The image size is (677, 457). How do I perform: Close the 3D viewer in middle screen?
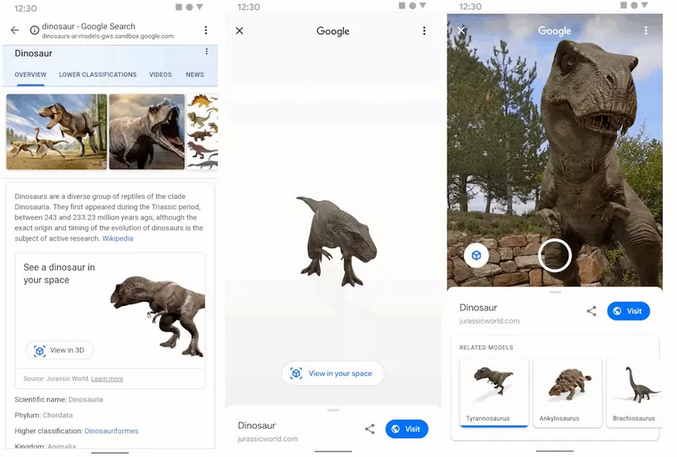coord(239,31)
